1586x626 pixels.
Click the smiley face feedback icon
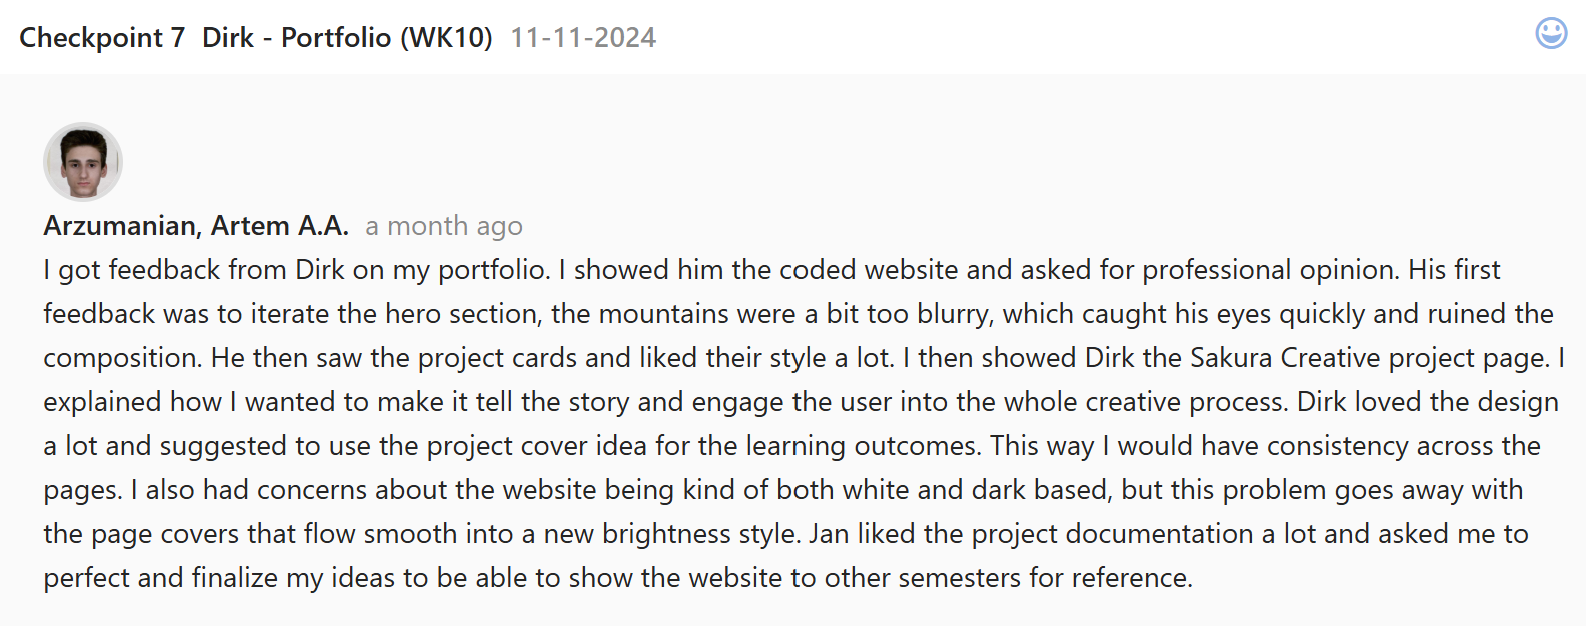click(1551, 33)
